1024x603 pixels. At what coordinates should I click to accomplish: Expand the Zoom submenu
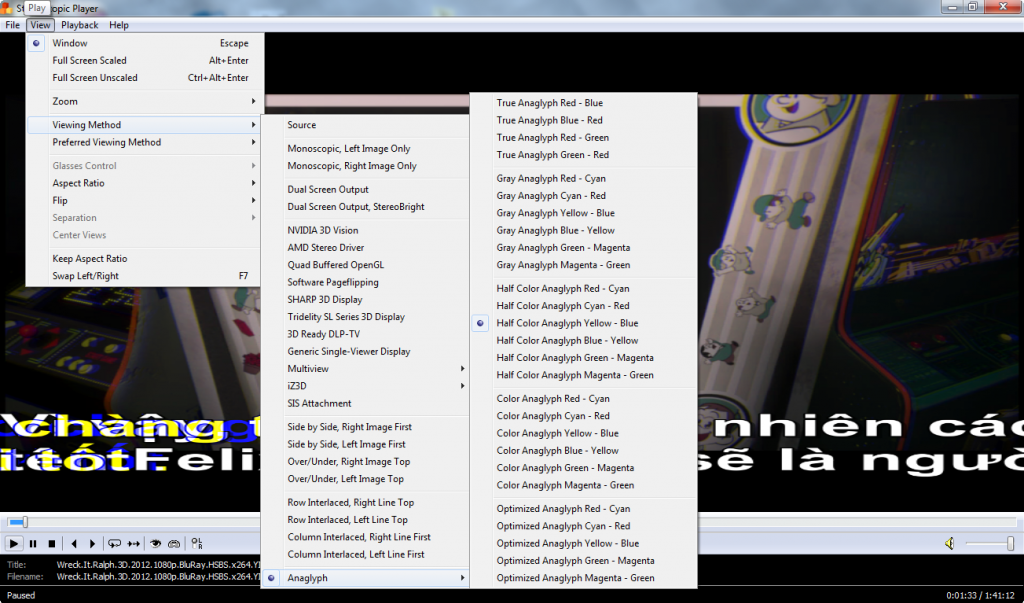145,101
